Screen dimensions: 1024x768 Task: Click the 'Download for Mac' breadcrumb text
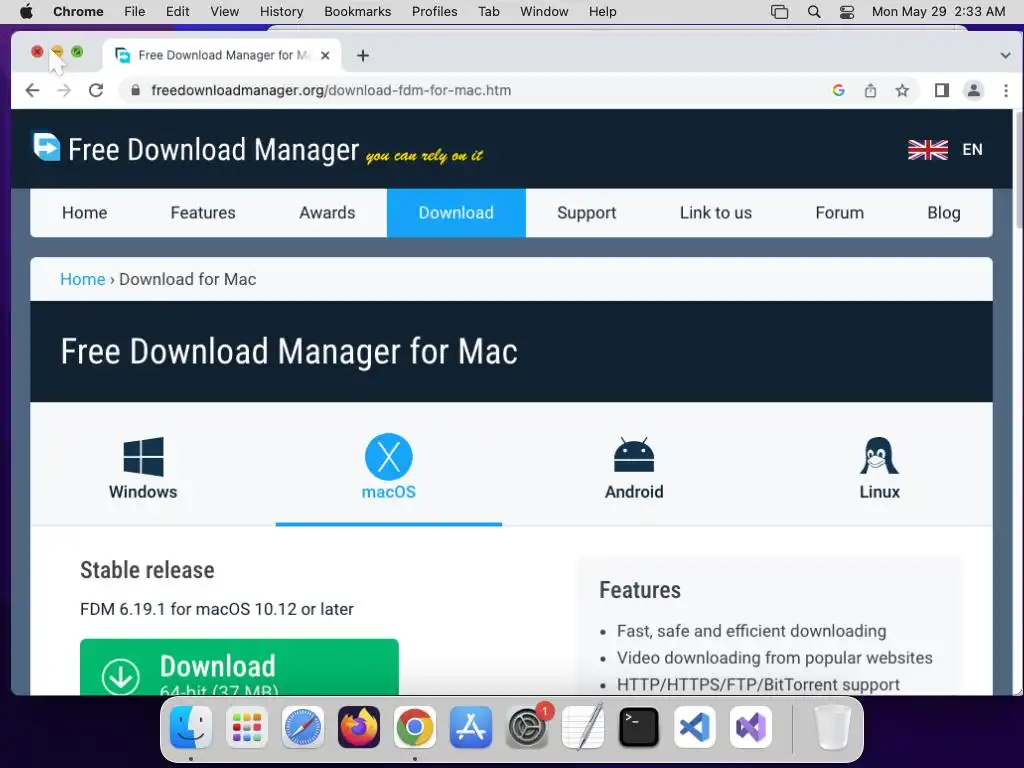click(187, 280)
